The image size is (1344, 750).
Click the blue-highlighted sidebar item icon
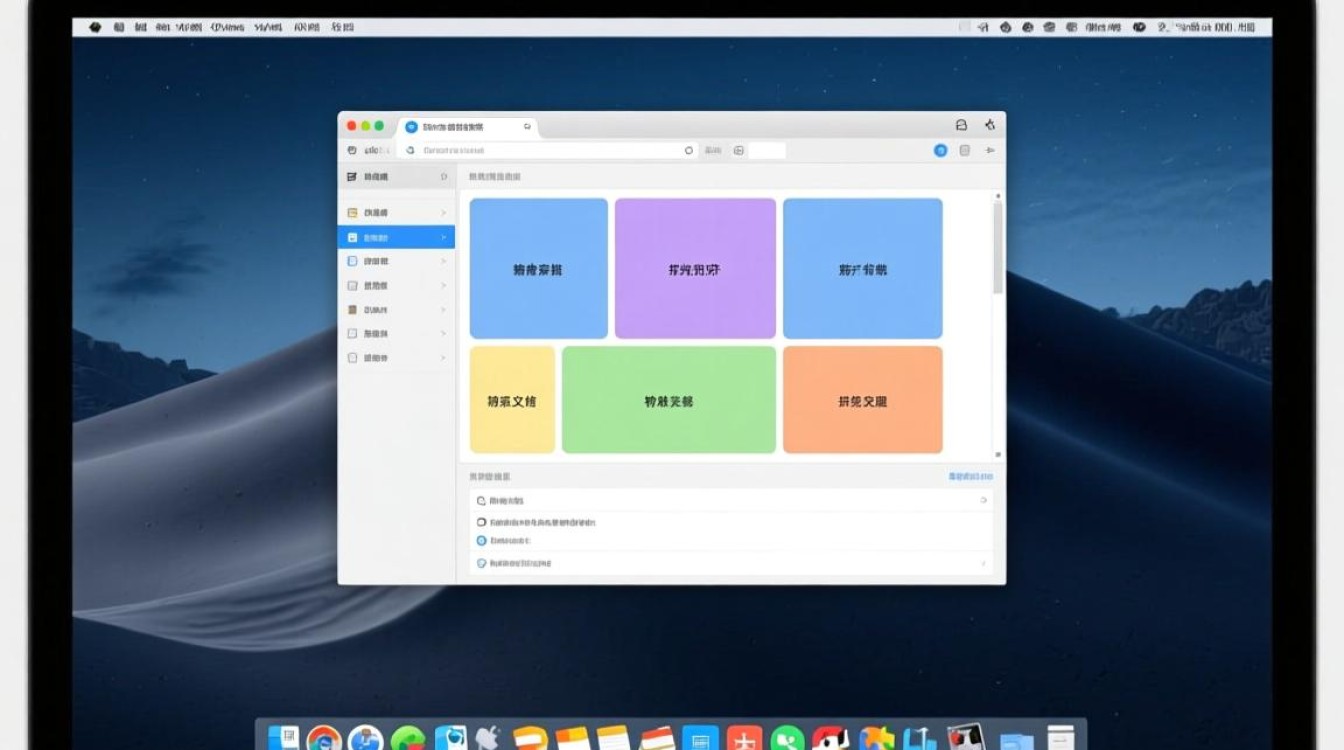[x=352, y=237]
